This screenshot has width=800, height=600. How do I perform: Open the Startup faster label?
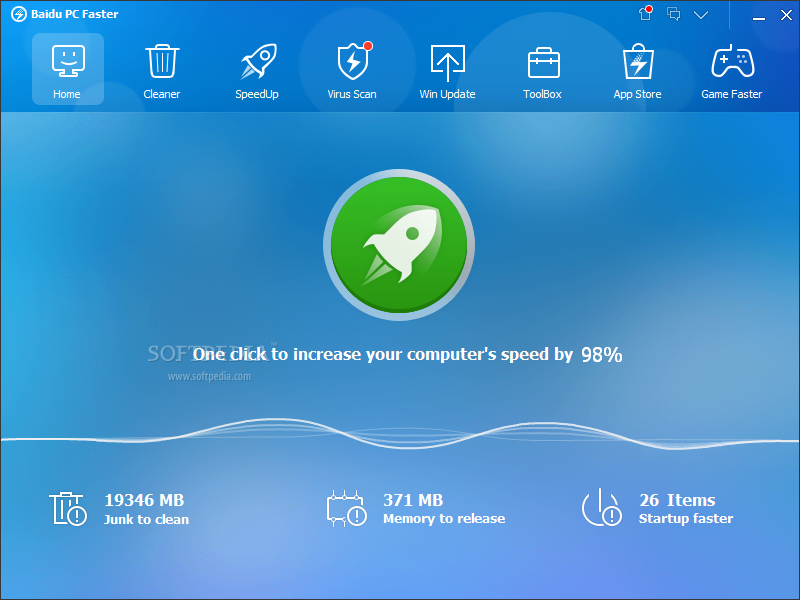pos(686,518)
